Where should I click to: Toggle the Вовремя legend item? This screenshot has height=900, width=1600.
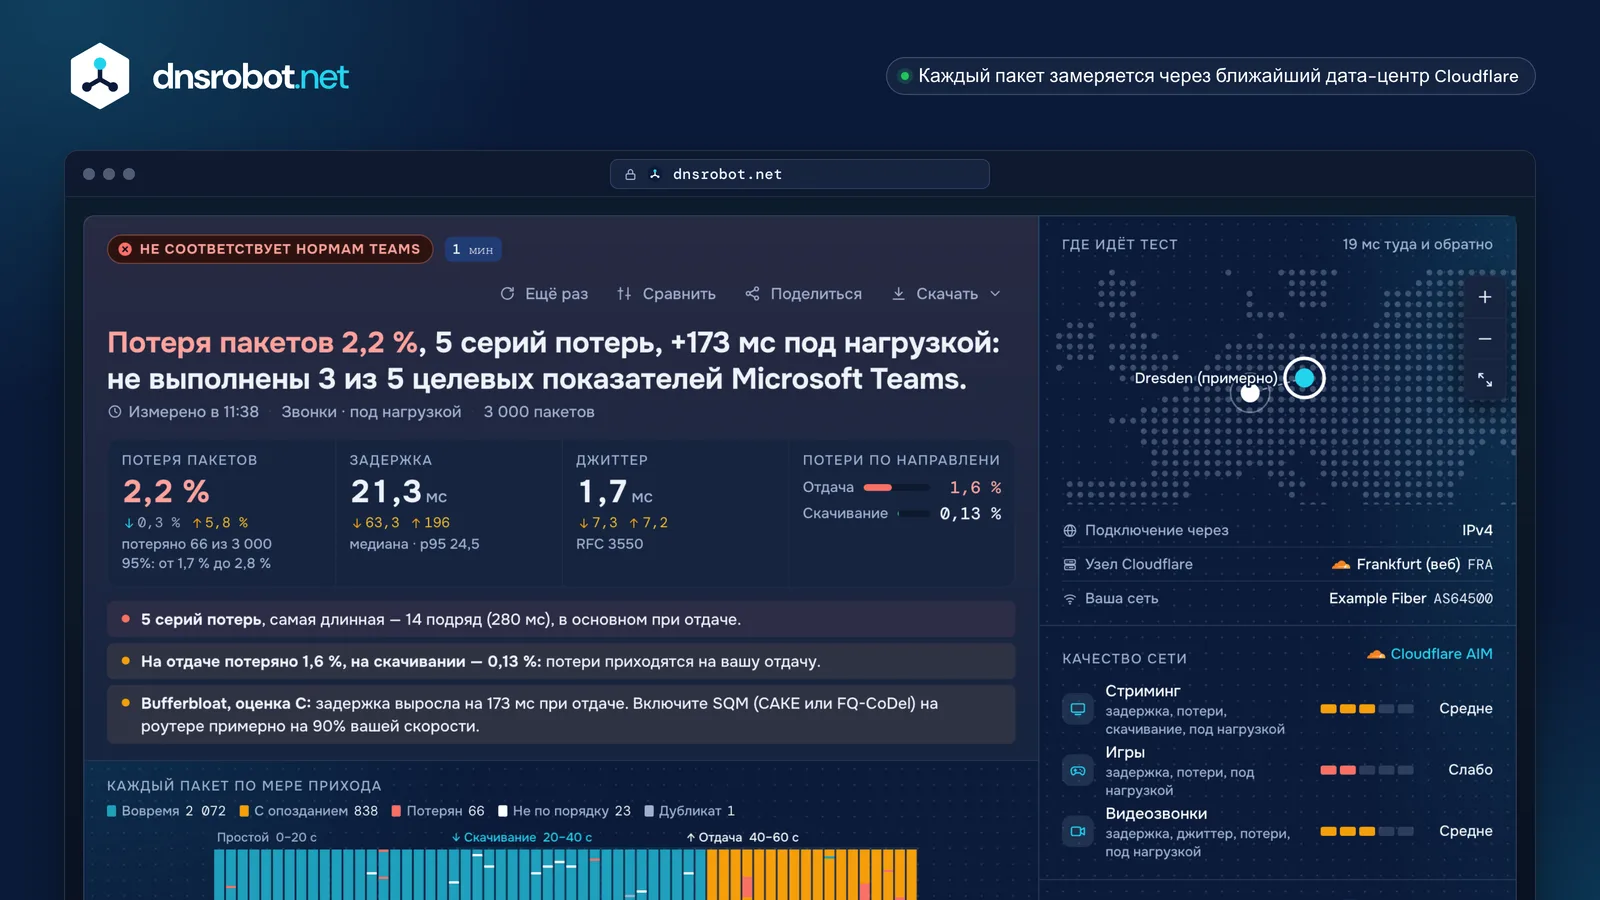click(x=166, y=811)
